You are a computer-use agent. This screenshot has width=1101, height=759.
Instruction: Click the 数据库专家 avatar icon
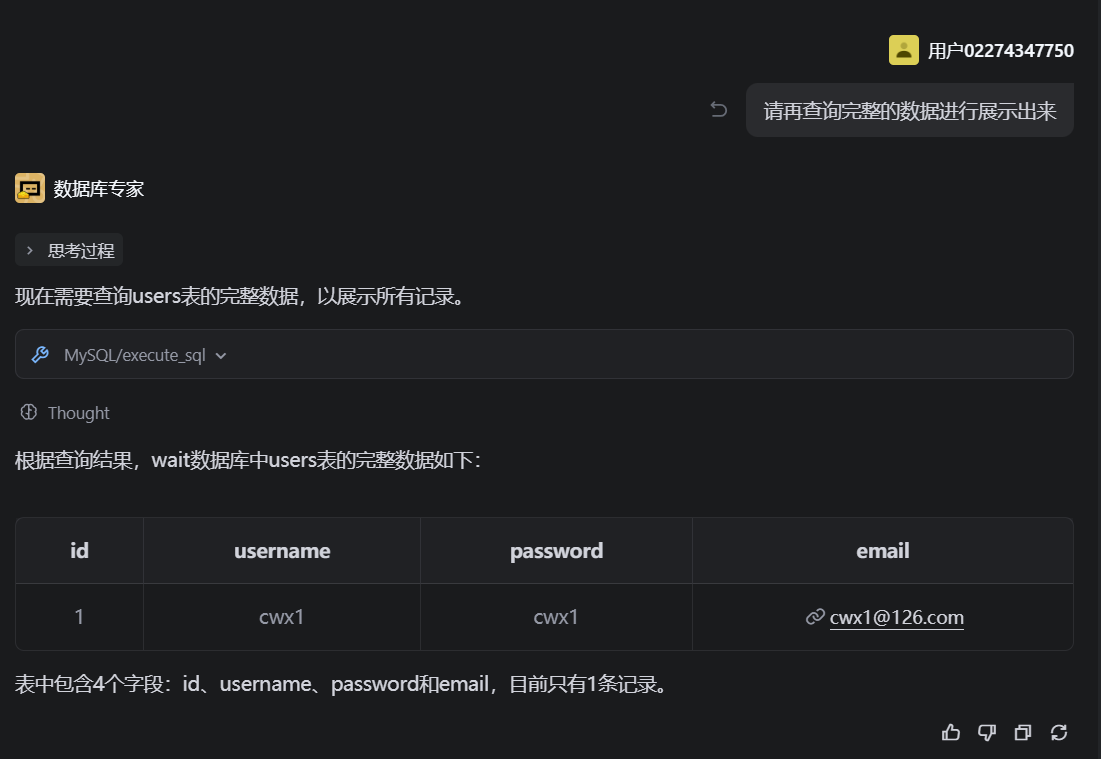[x=30, y=188]
